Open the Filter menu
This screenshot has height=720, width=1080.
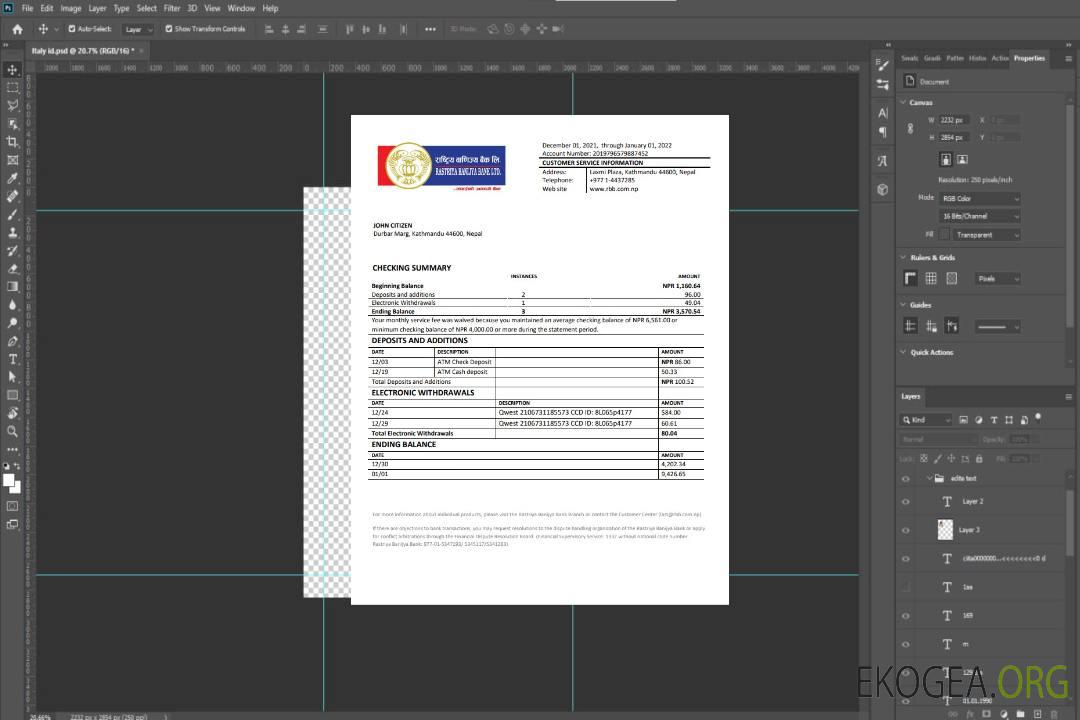pyautogui.click(x=172, y=8)
